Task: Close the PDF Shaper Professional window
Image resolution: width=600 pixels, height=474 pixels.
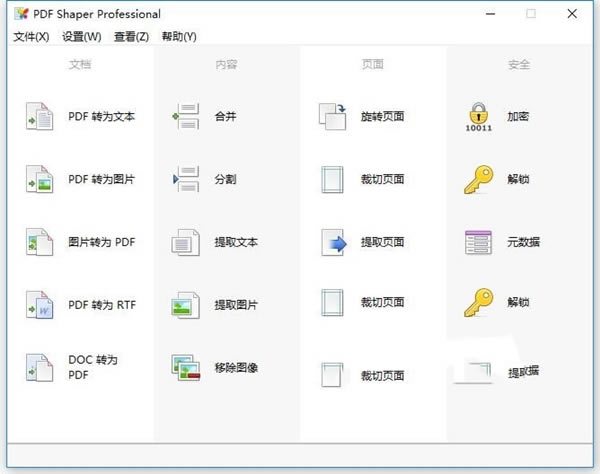Action: [572, 14]
